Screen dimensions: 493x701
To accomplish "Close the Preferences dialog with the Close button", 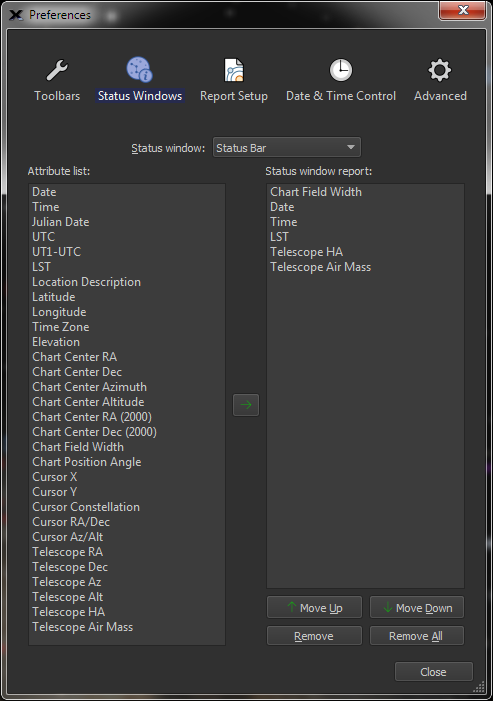I will (x=434, y=671).
